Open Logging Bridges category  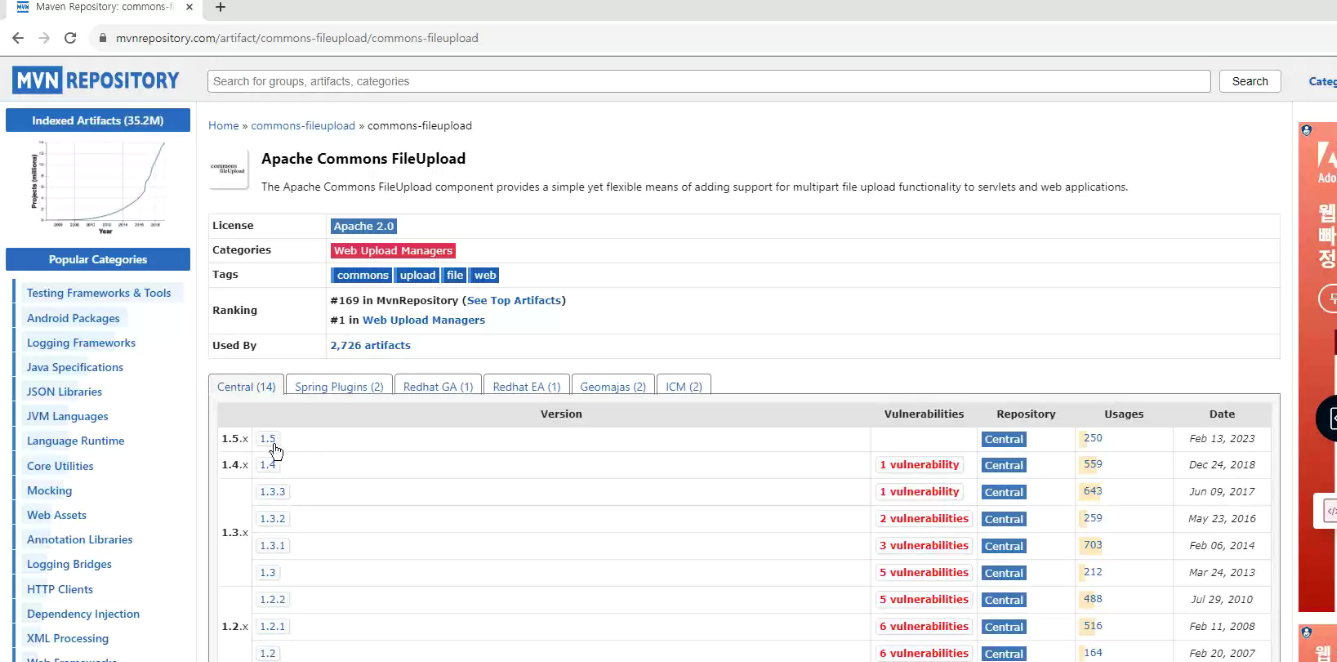[69, 564]
